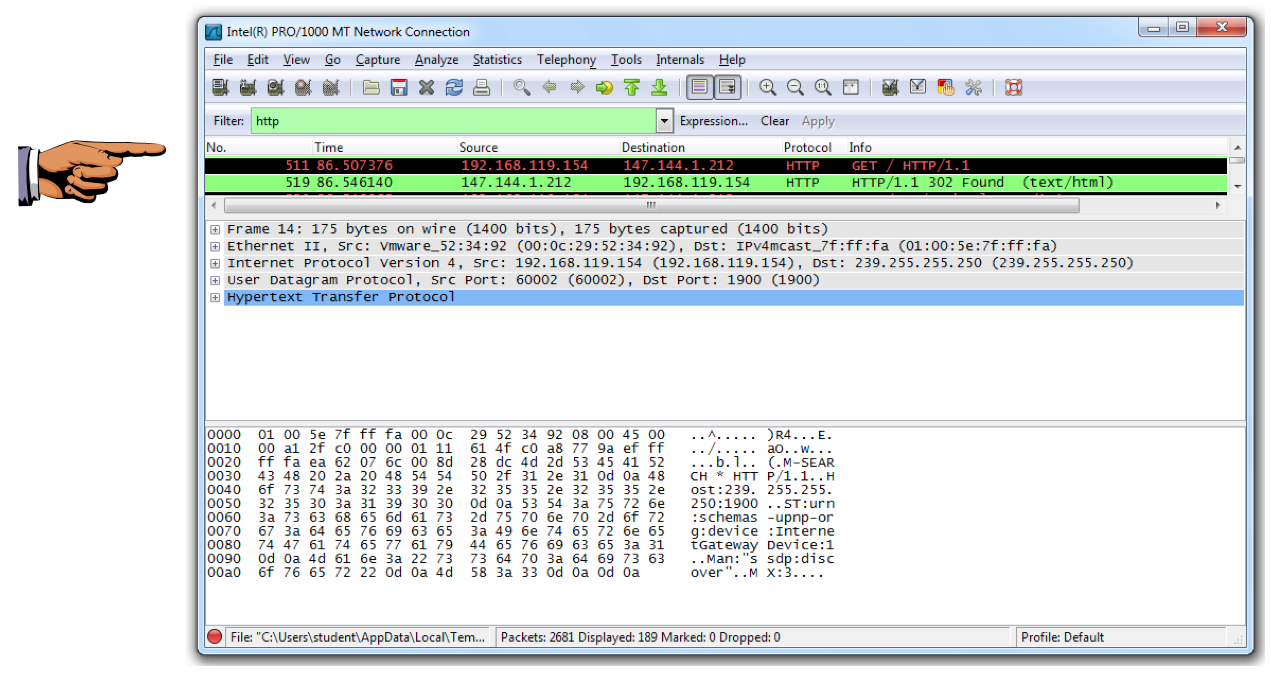The image size is (1271, 673).
Task: Go back in packet history
Action: [x=550, y=88]
